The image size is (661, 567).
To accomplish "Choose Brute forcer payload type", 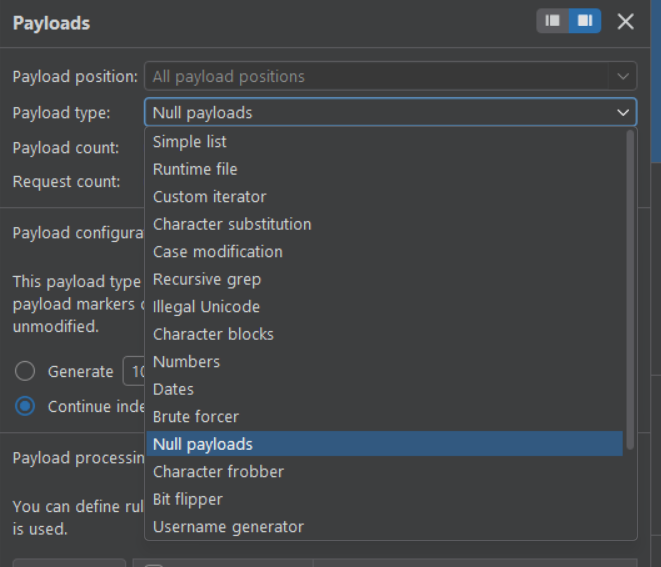I will click(384, 417).
